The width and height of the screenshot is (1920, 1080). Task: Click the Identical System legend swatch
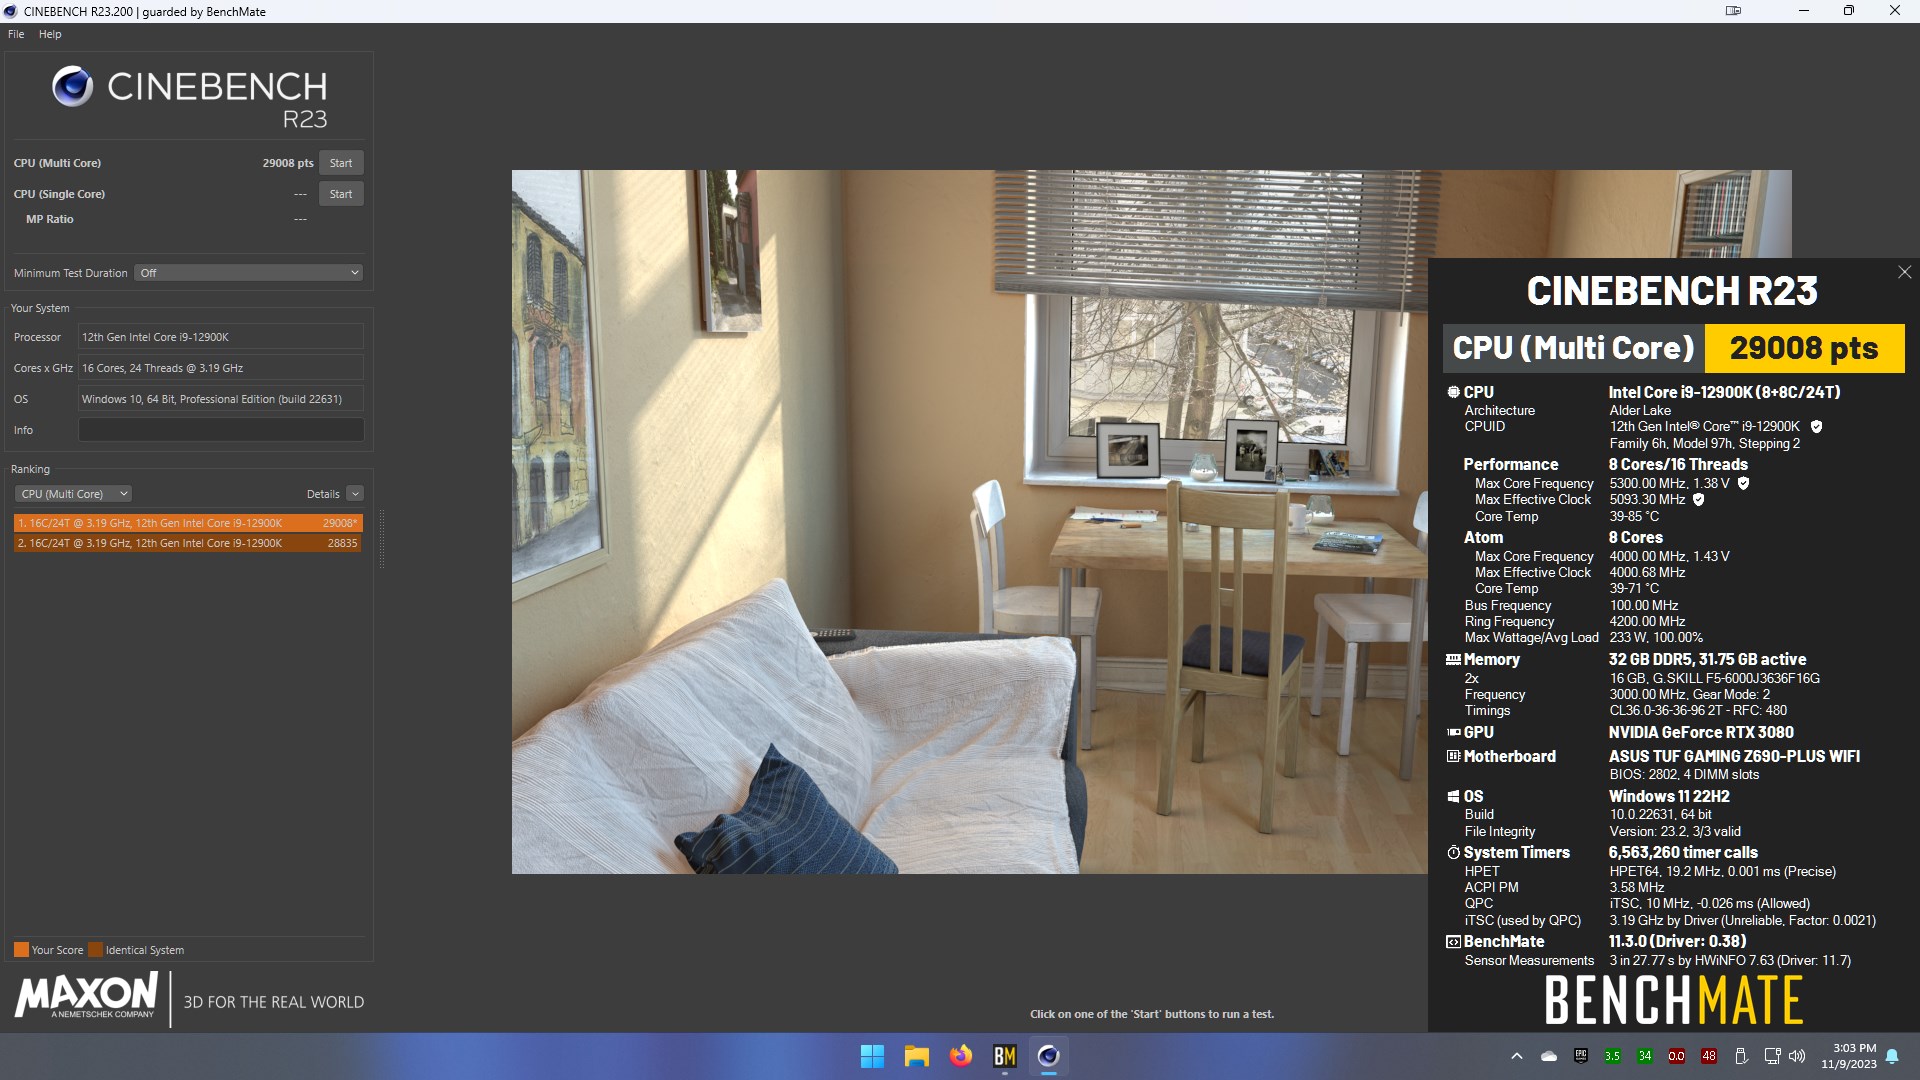[95, 950]
